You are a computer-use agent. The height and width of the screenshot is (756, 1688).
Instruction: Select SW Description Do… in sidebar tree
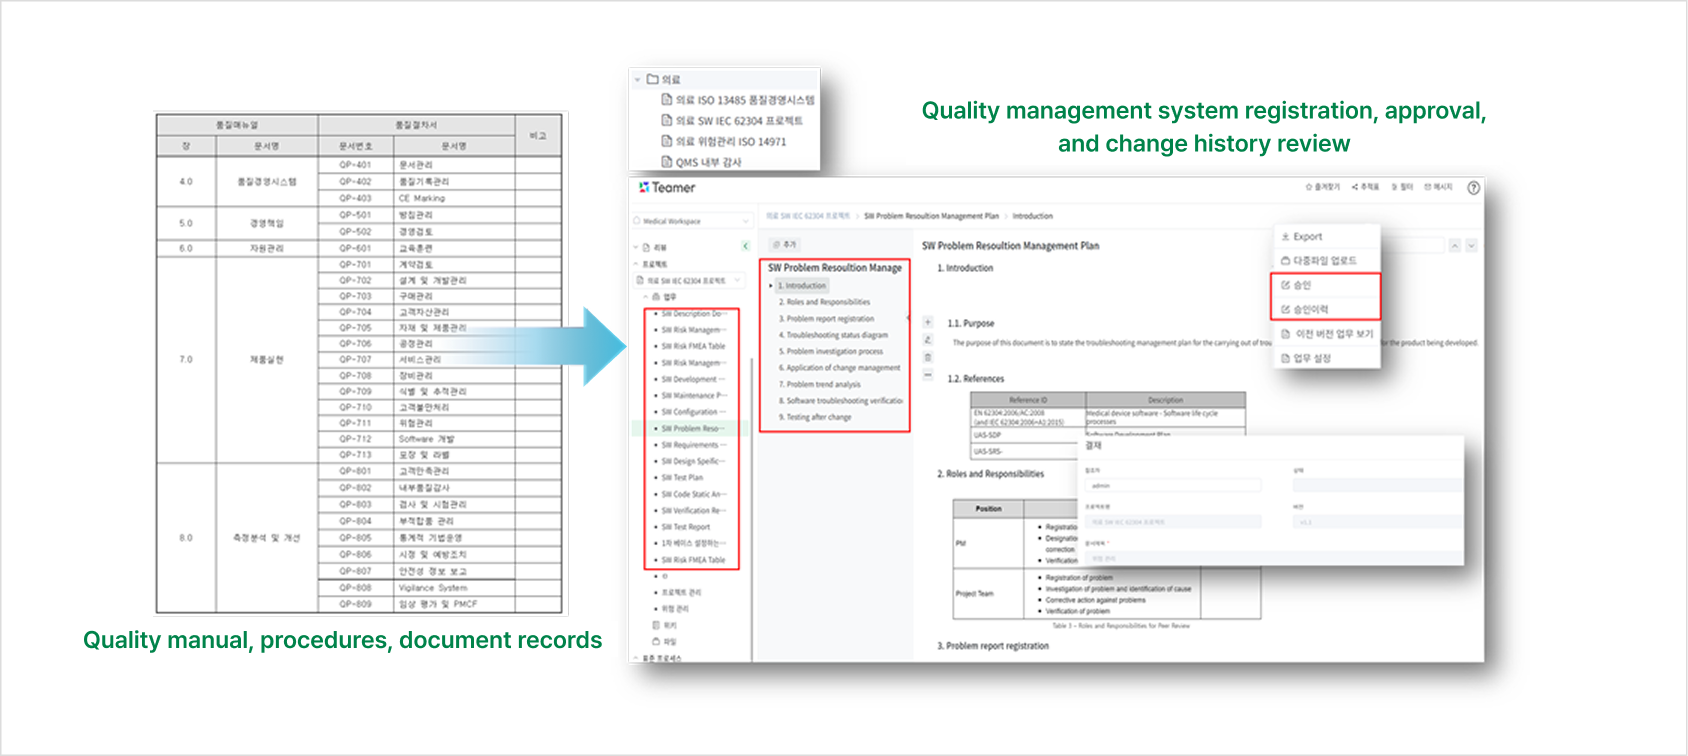tap(694, 314)
